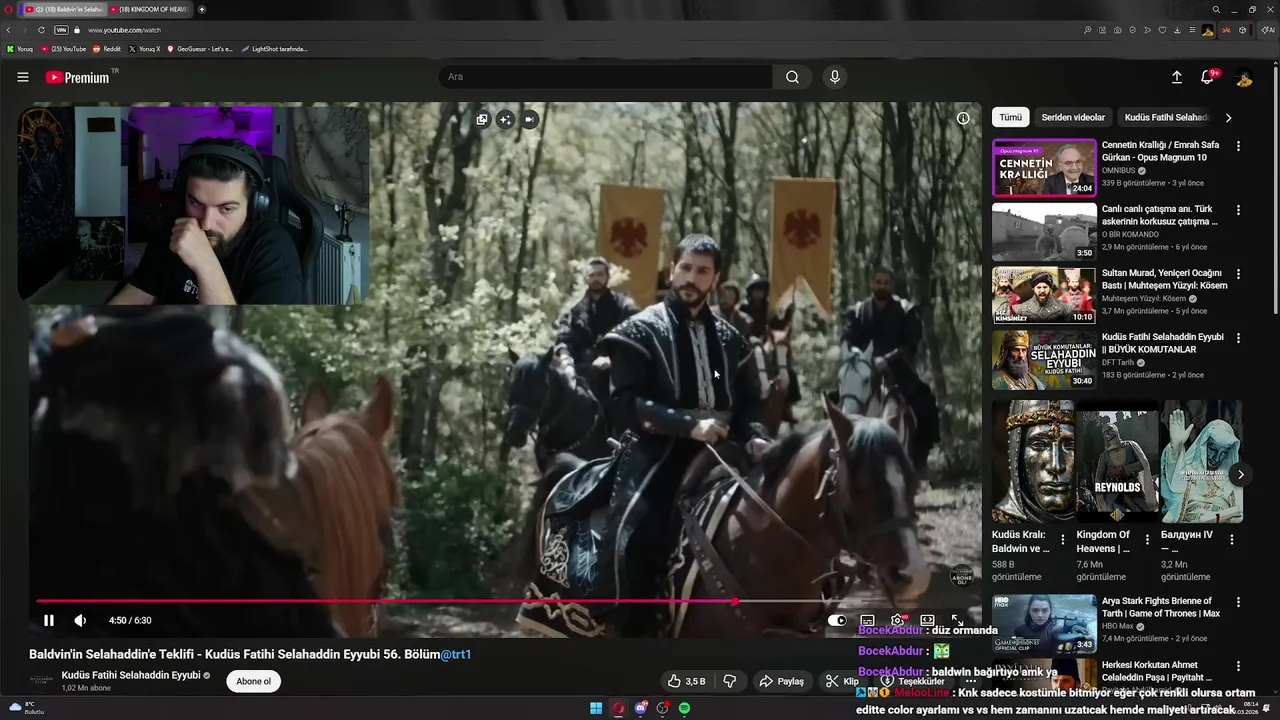Select the Seriden videolar chip
1280x720 pixels.
coord(1073,117)
